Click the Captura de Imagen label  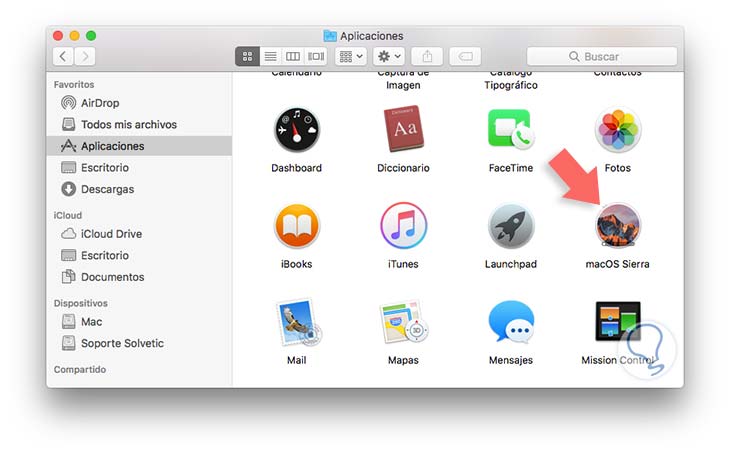(403, 79)
